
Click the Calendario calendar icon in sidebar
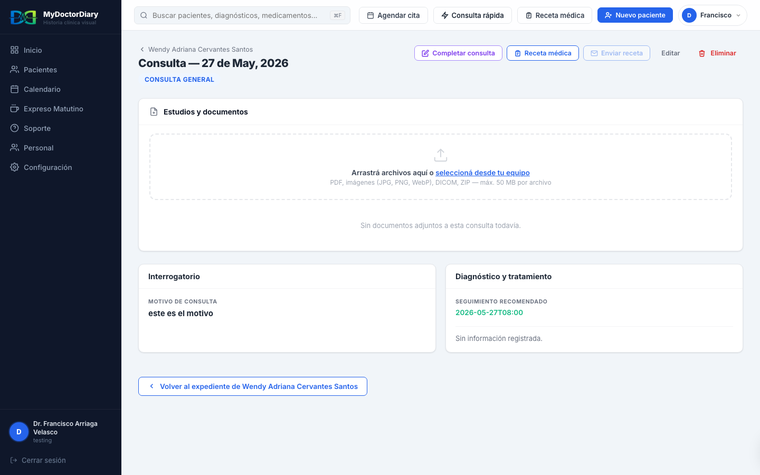[x=15, y=89]
